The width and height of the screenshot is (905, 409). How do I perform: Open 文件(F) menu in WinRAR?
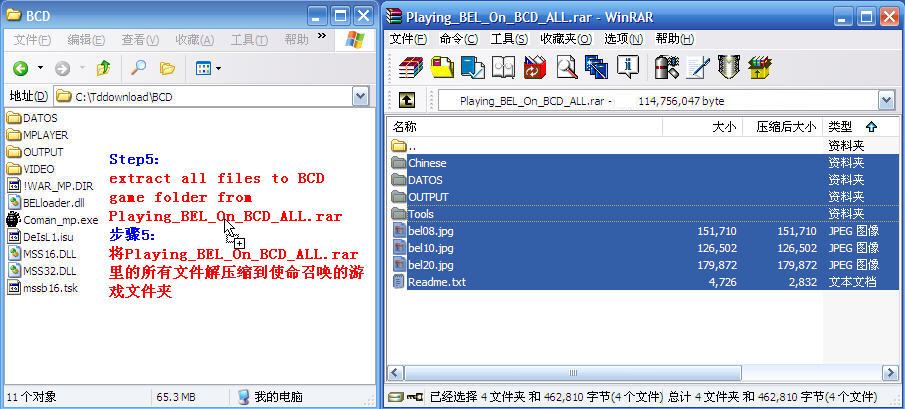tap(408, 39)
